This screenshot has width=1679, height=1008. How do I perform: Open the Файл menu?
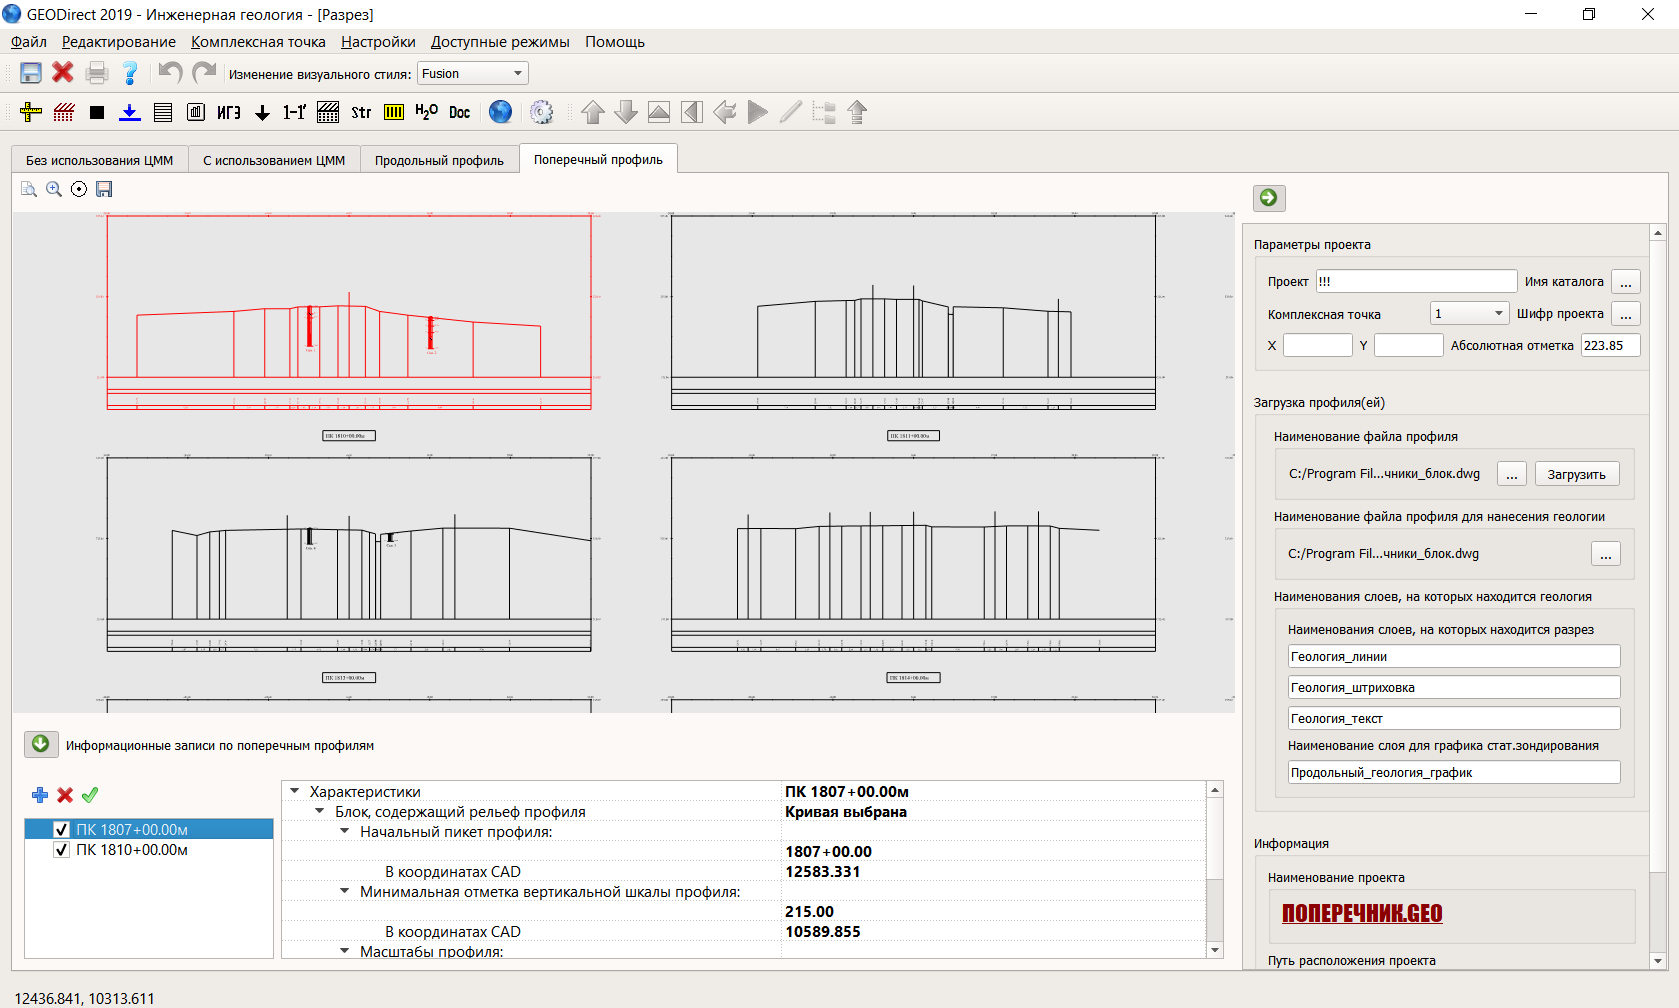pyautogui.click(x=29, y=42)
